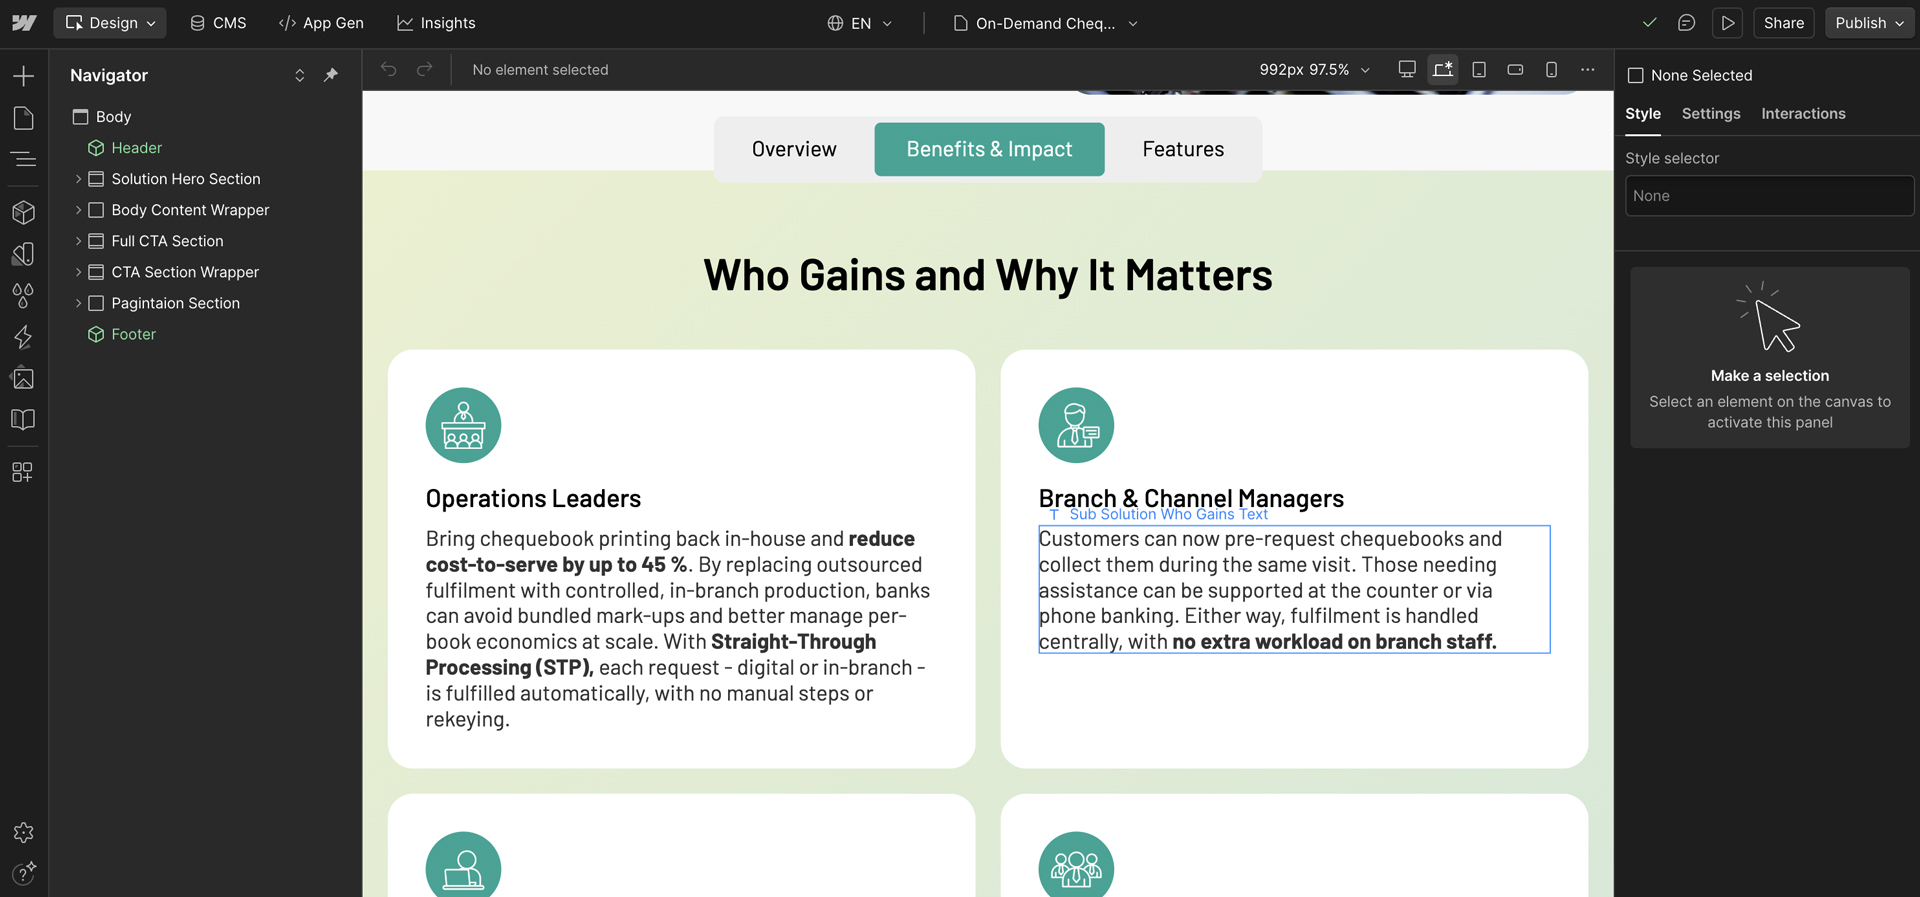Click the Share button
Viewport: 1920px width, 897px height.
1783,23
